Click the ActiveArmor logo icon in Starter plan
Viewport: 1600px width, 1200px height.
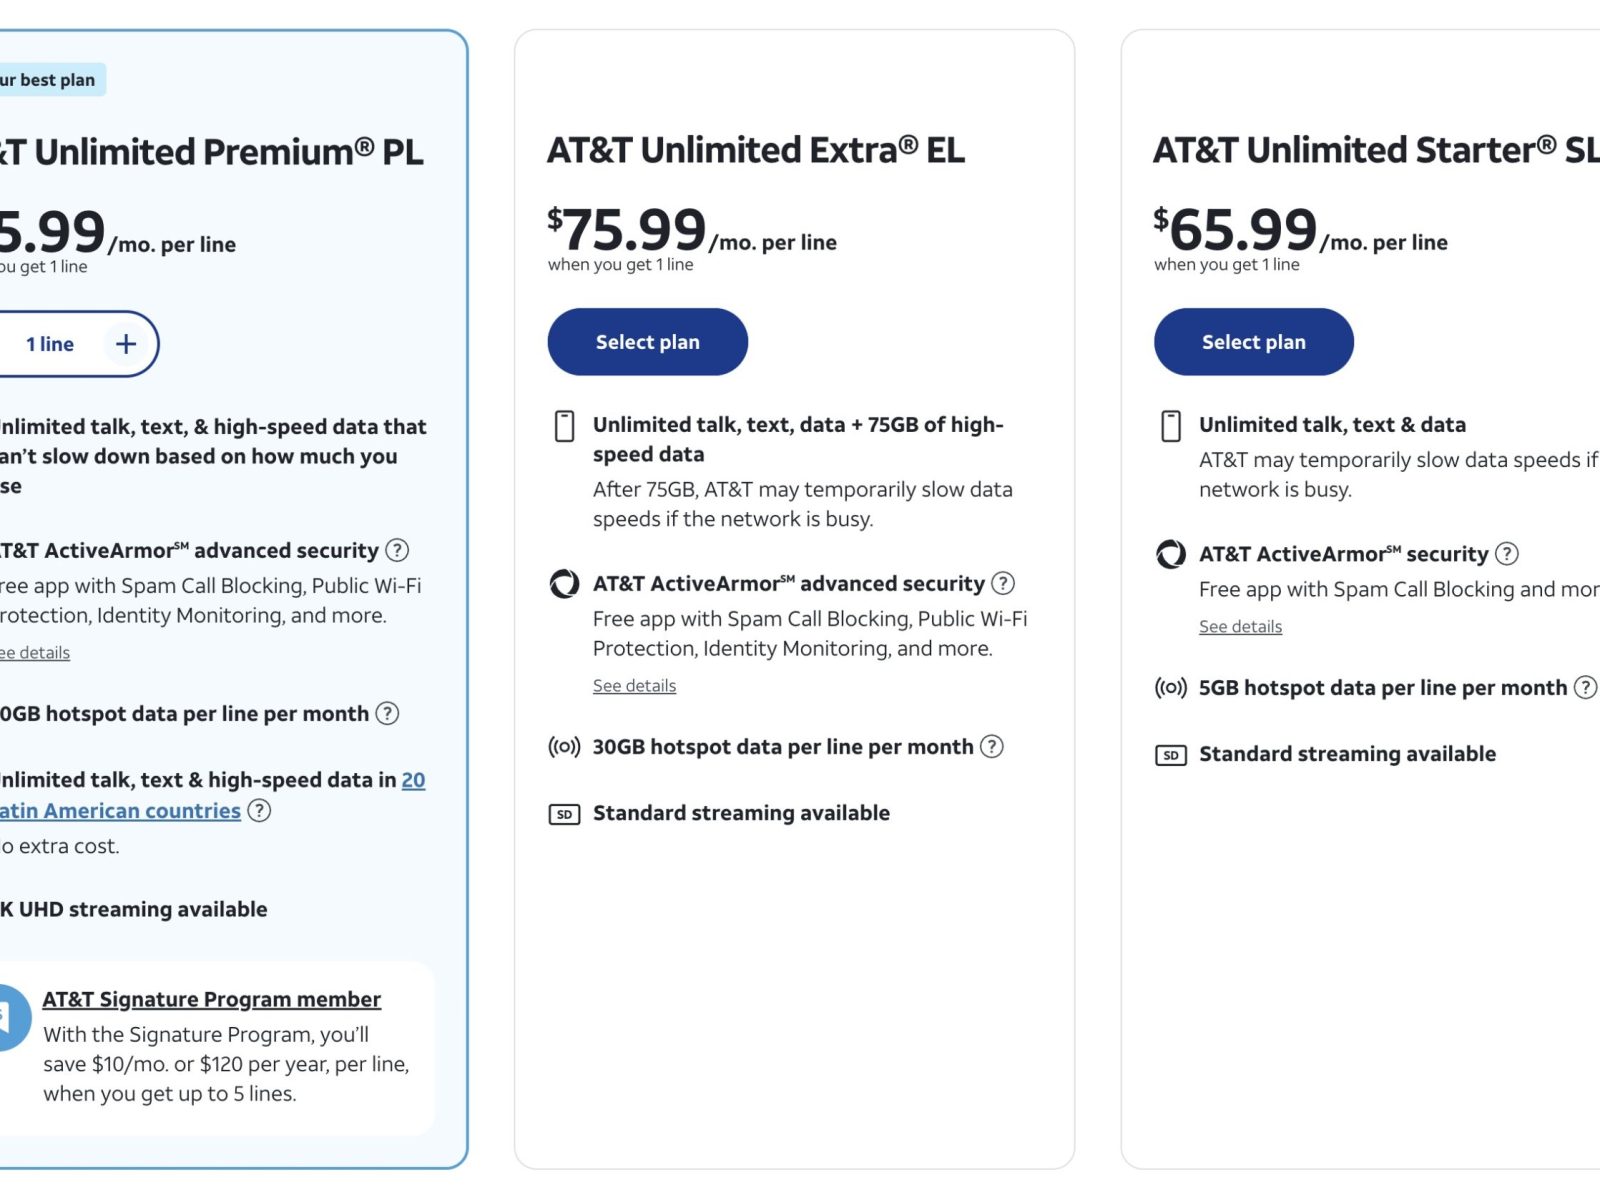(1171, 554)
